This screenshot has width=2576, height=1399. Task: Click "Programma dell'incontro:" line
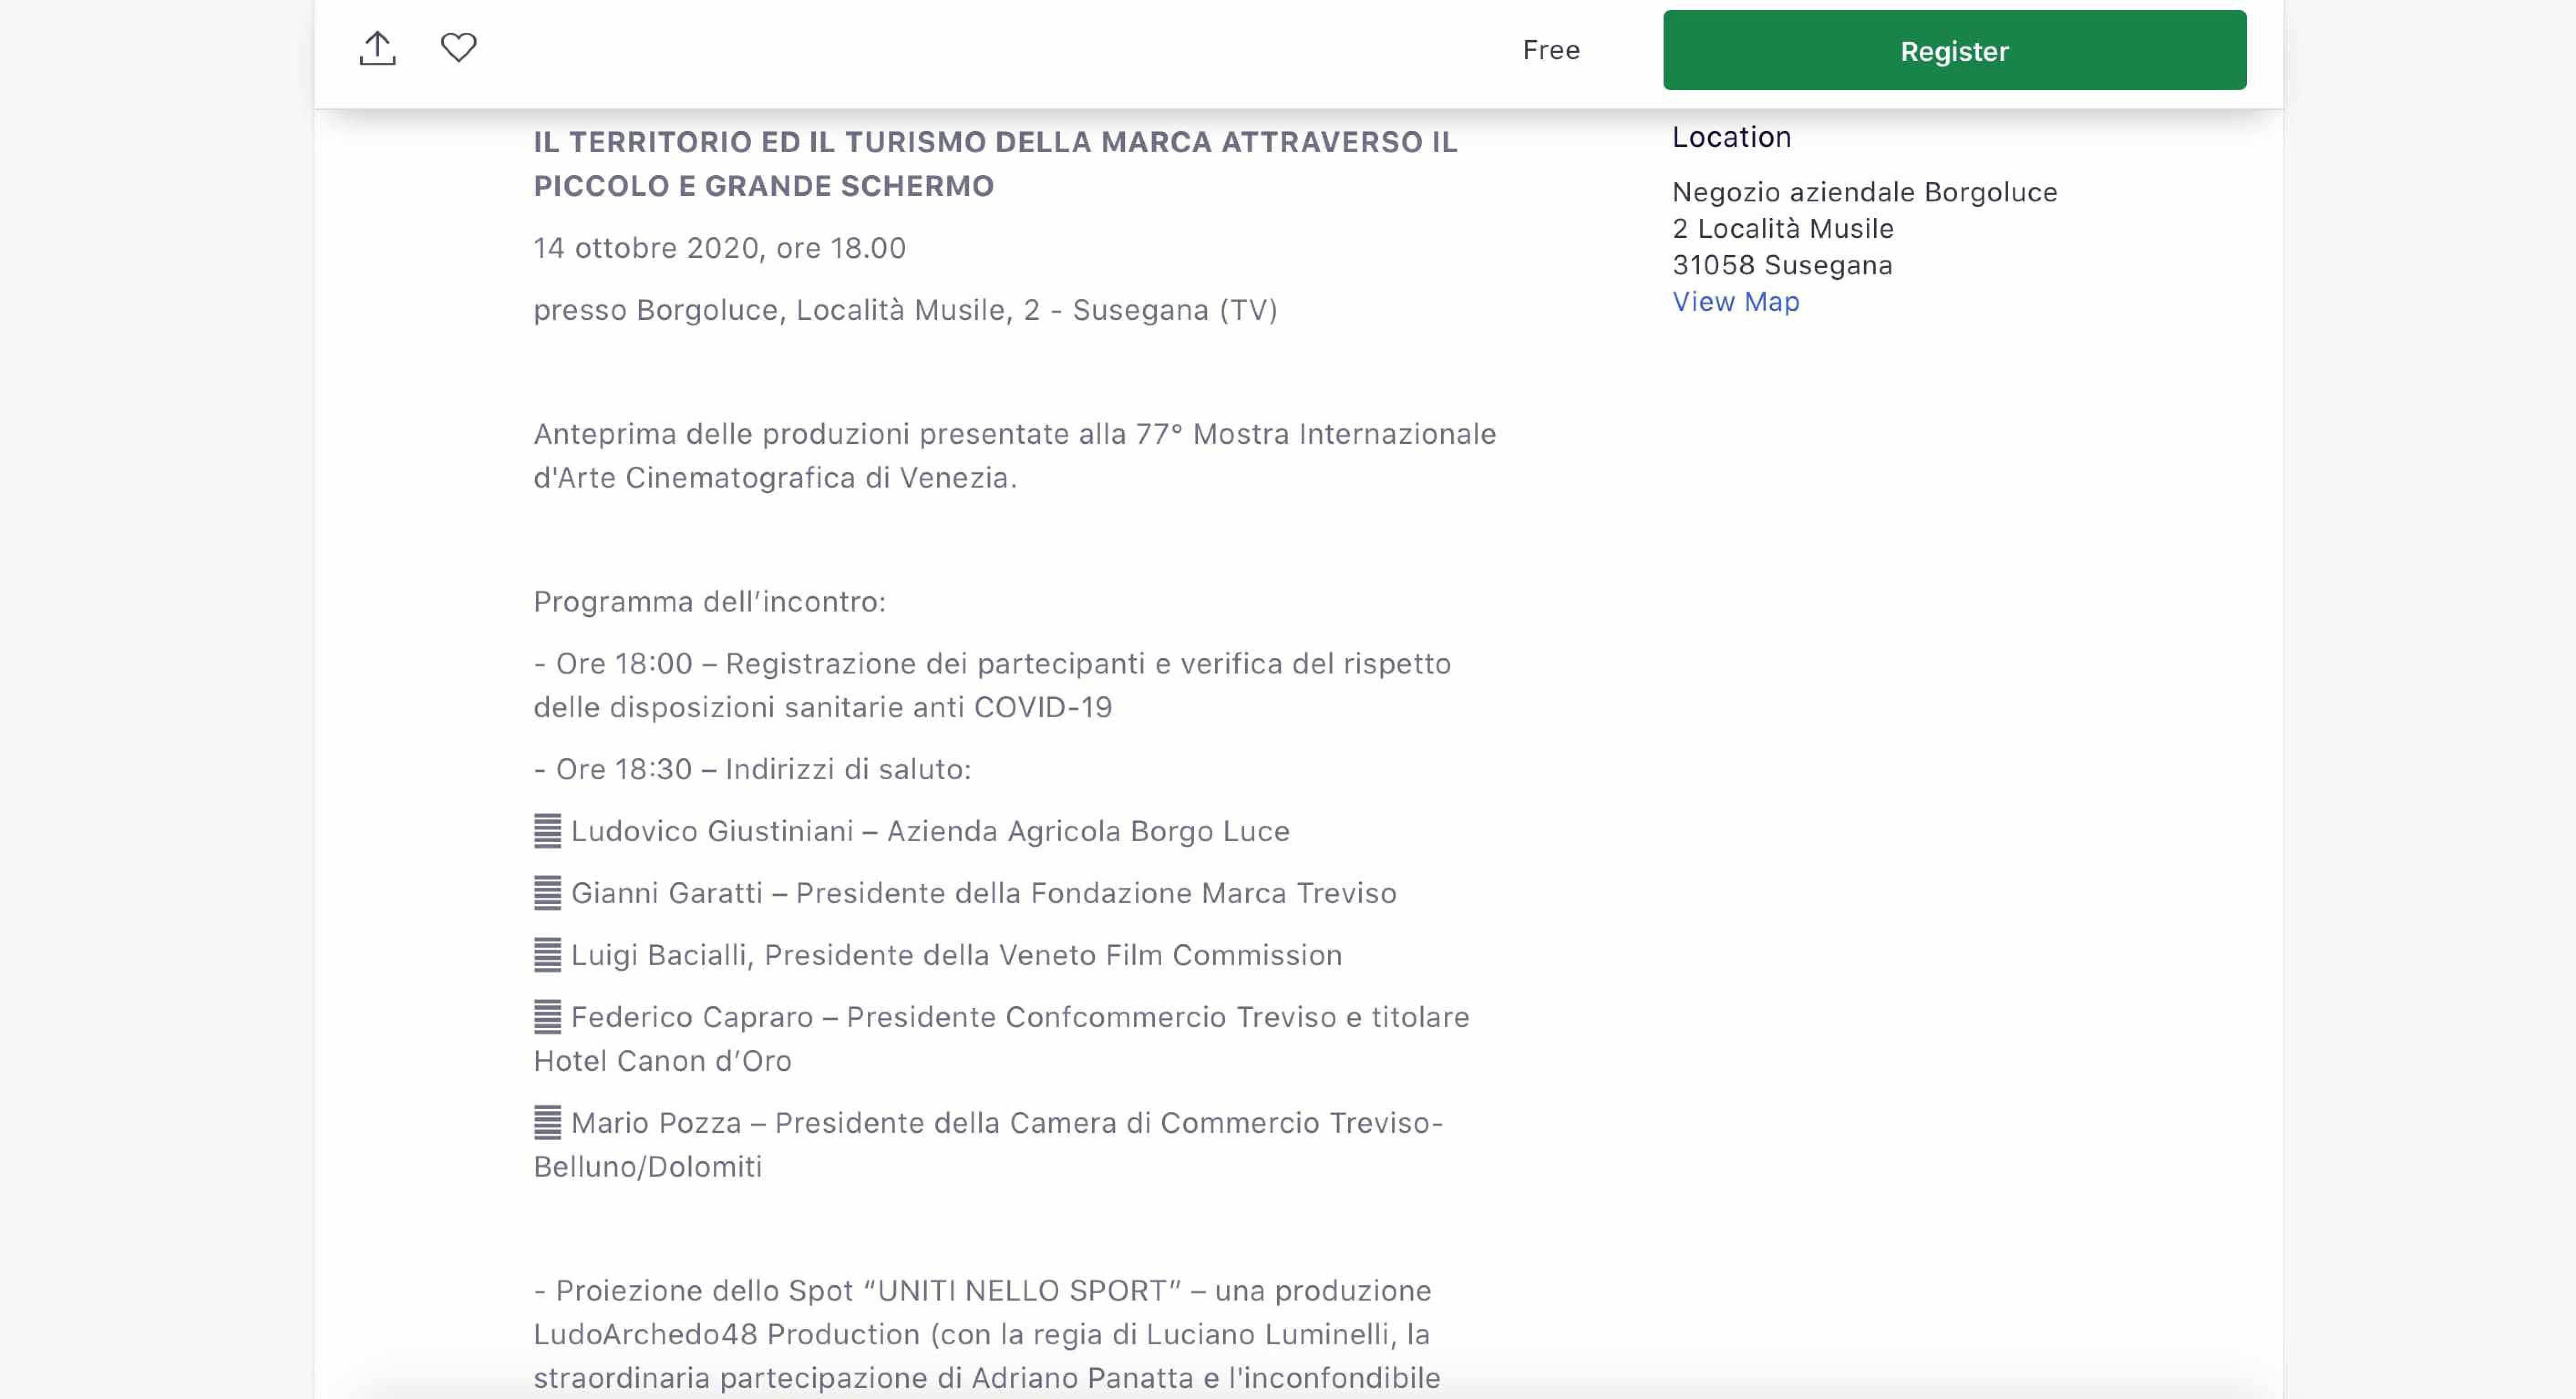[709, 602]
